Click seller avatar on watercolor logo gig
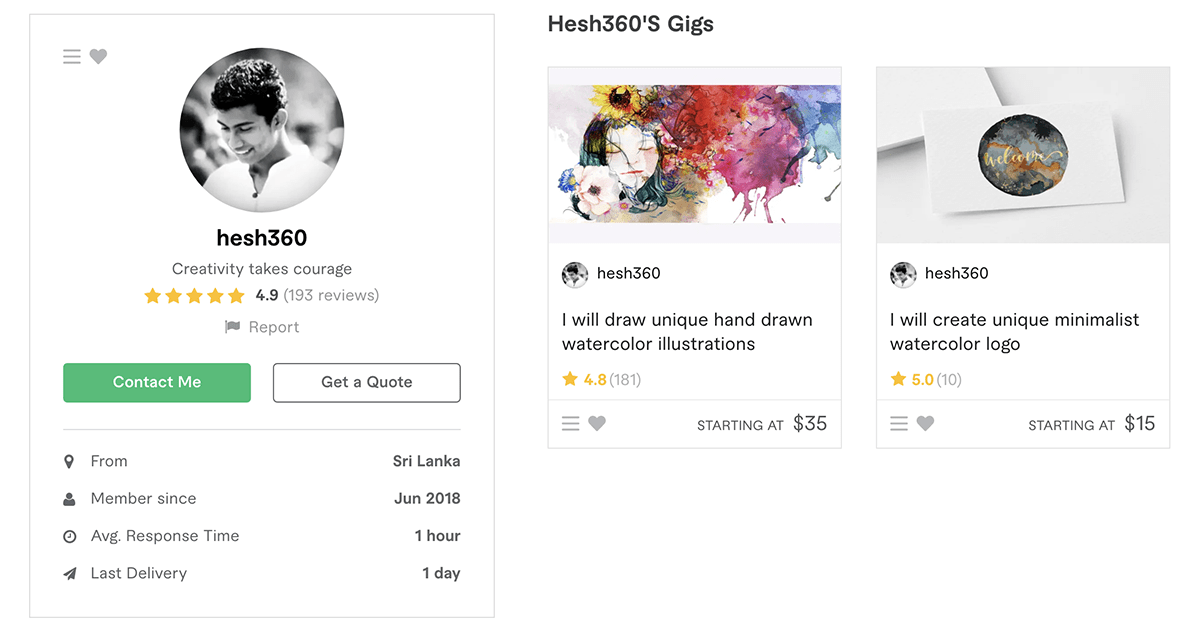The height and width of the screenshot is (630, 1200). pos(903,275)
